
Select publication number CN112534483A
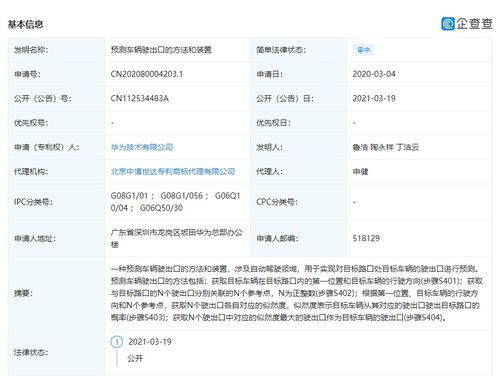(140, 98)
